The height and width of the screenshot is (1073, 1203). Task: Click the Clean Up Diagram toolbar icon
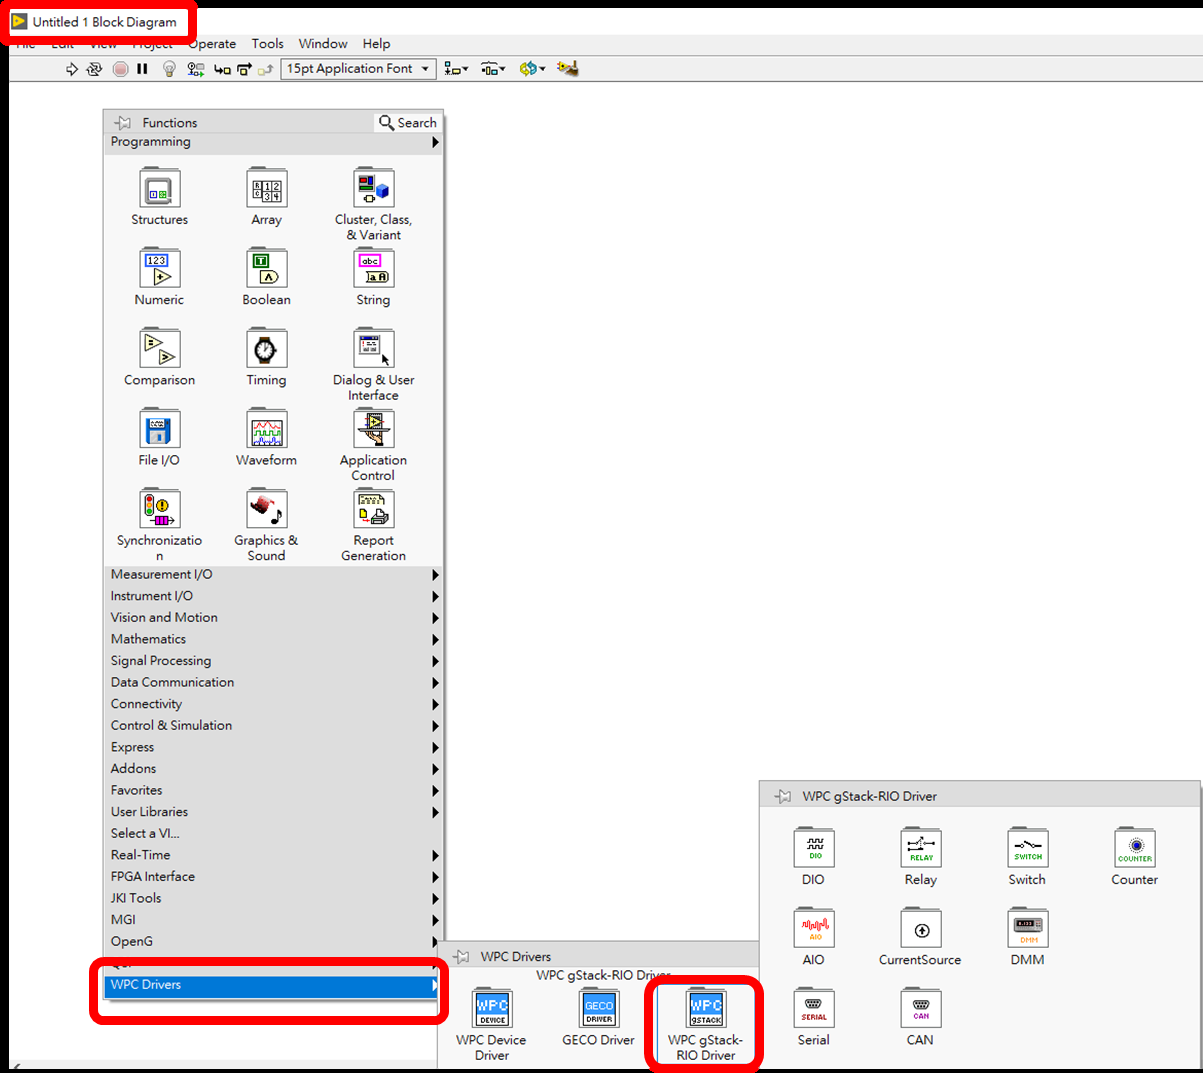click(567, 68)
